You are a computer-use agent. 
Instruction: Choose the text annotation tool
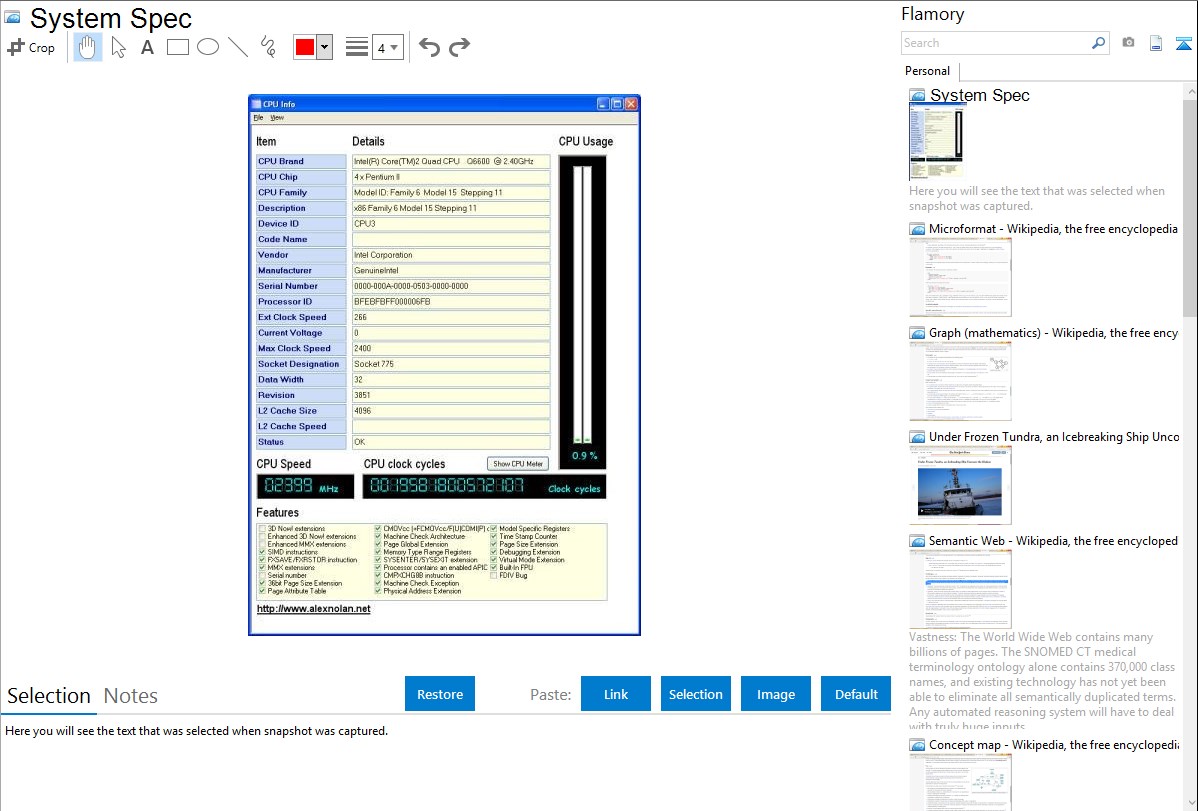147,47
